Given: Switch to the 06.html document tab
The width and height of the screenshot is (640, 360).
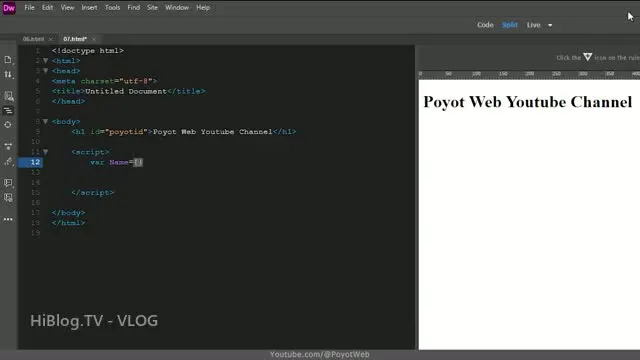Looking at the screenshot, I should 33,39.
